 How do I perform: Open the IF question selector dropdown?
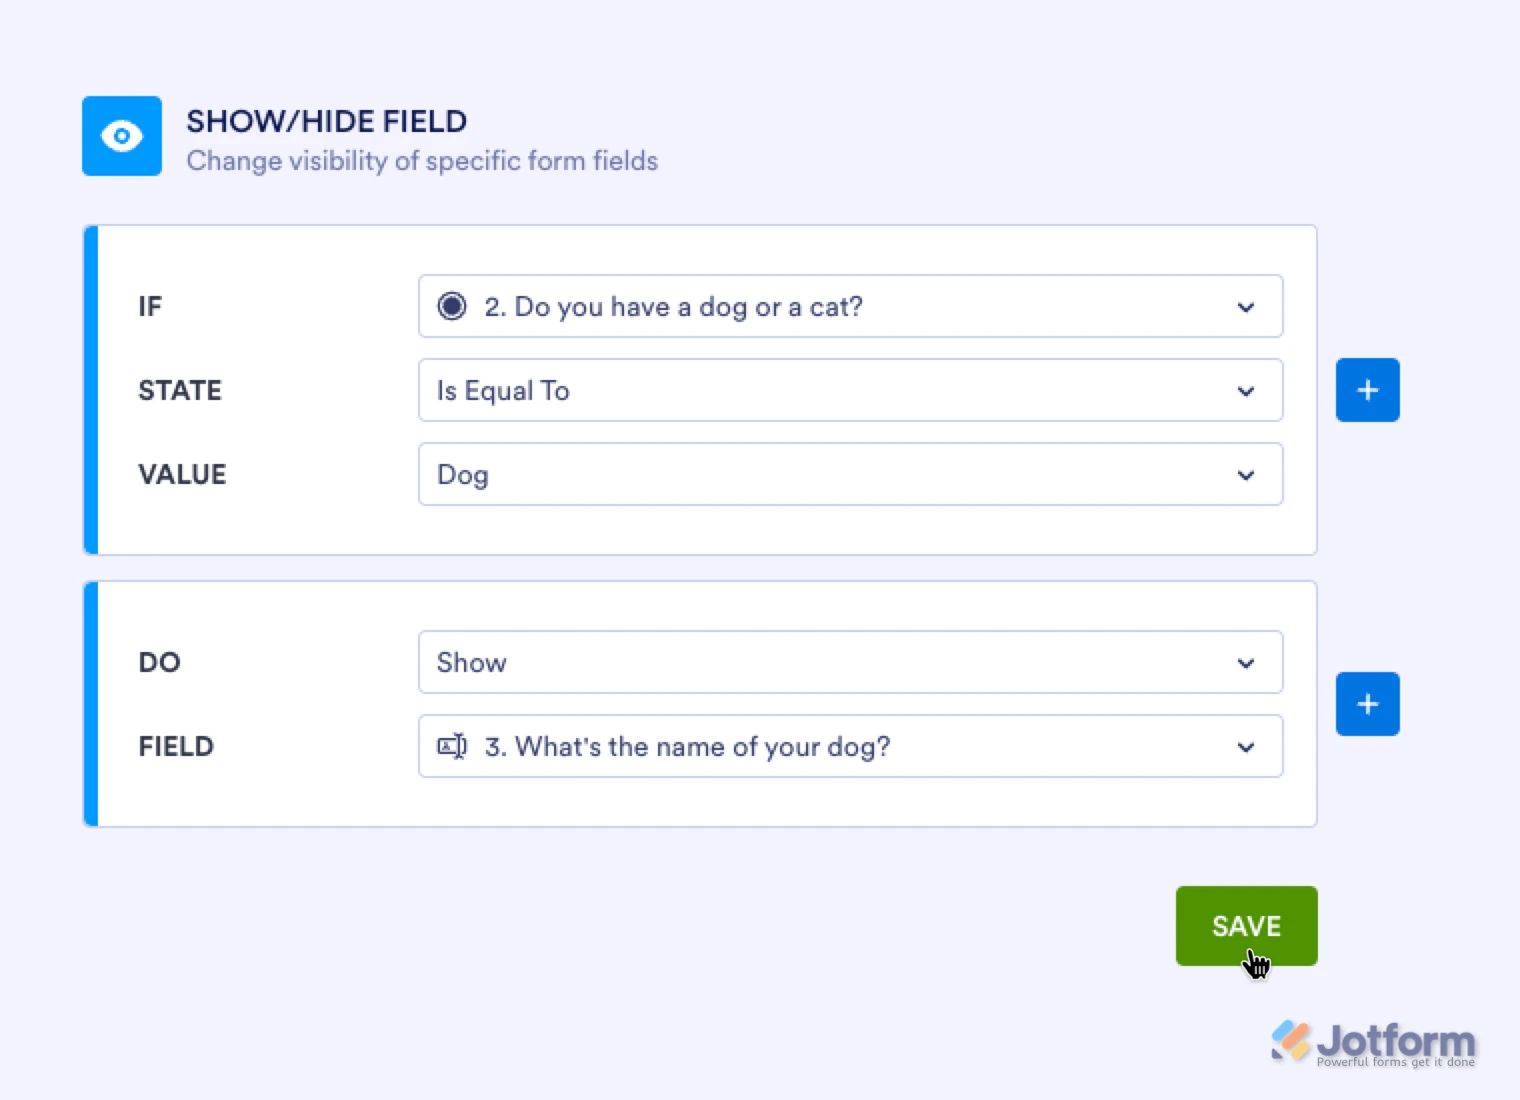click(850, 307)
